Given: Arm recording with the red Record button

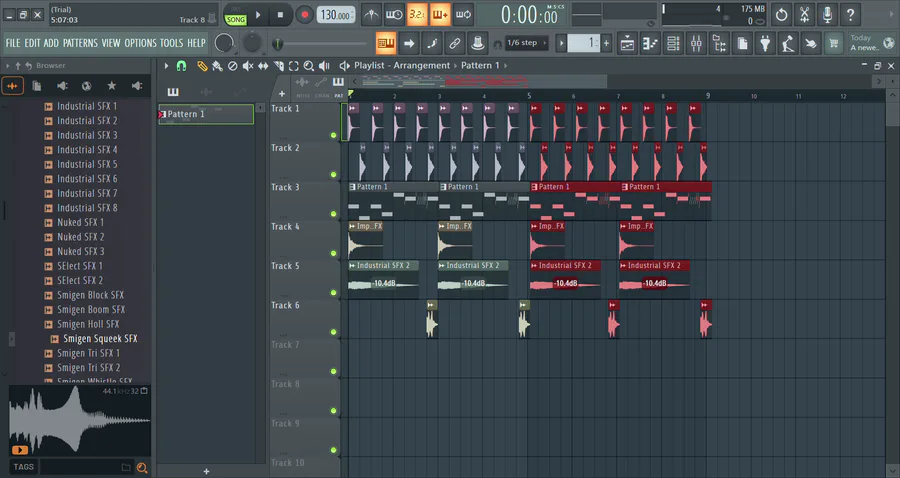Looking at the screenshot, I should (305, 15).
